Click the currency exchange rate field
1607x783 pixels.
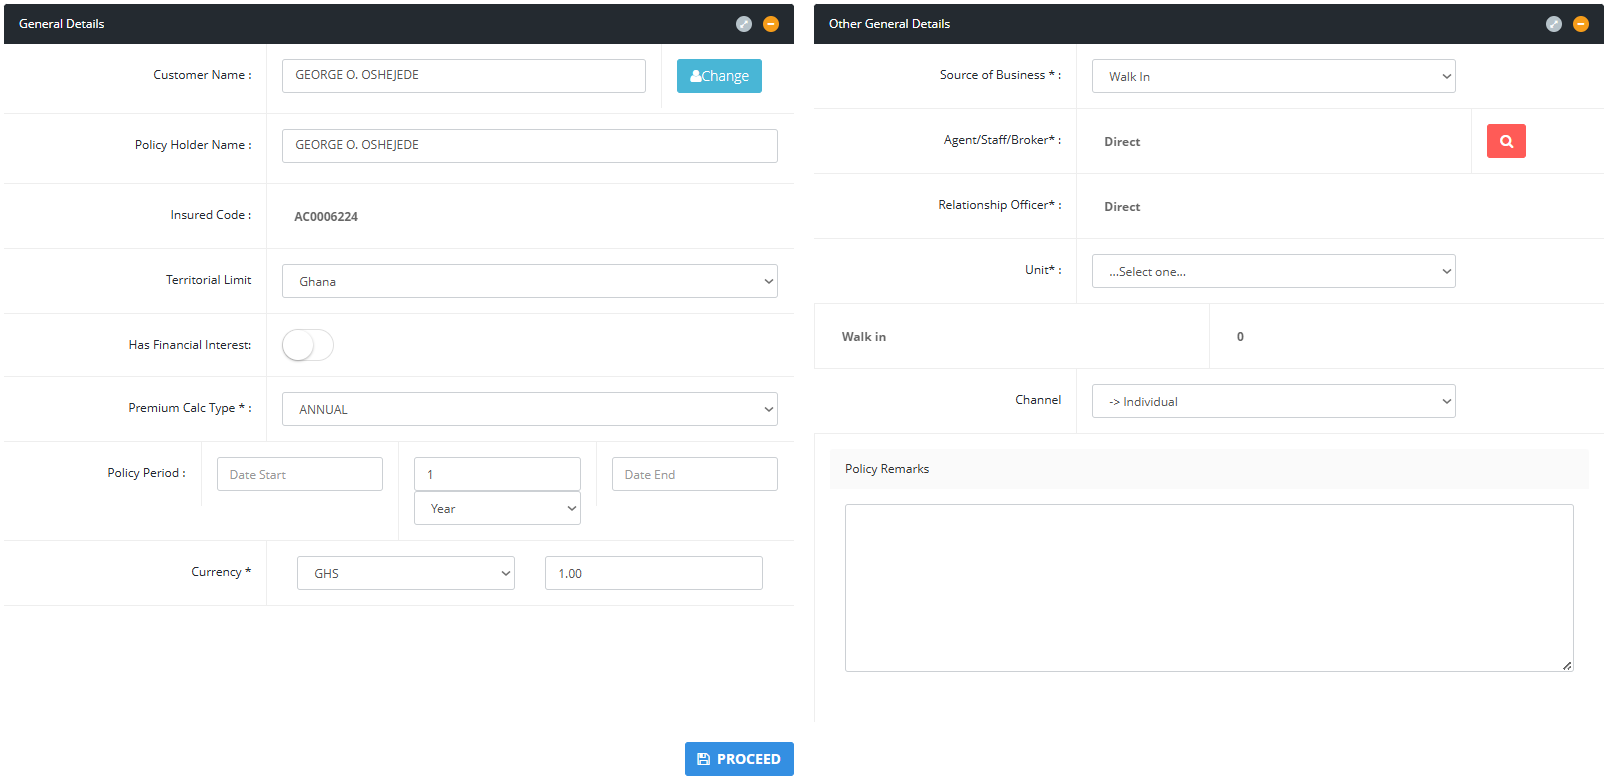[653, 573]
